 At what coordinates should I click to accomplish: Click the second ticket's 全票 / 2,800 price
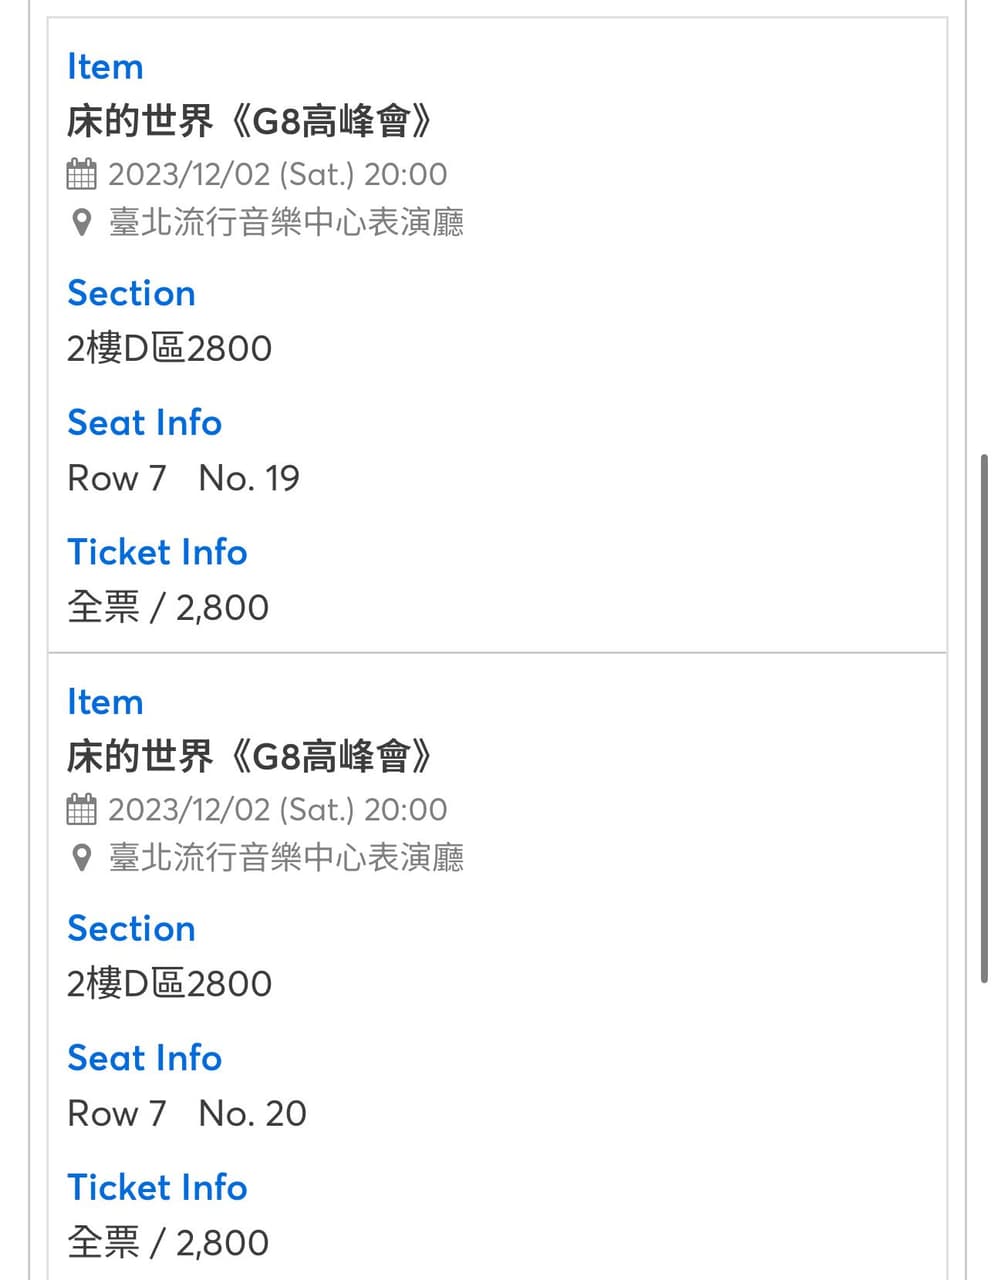[168, 1242]
